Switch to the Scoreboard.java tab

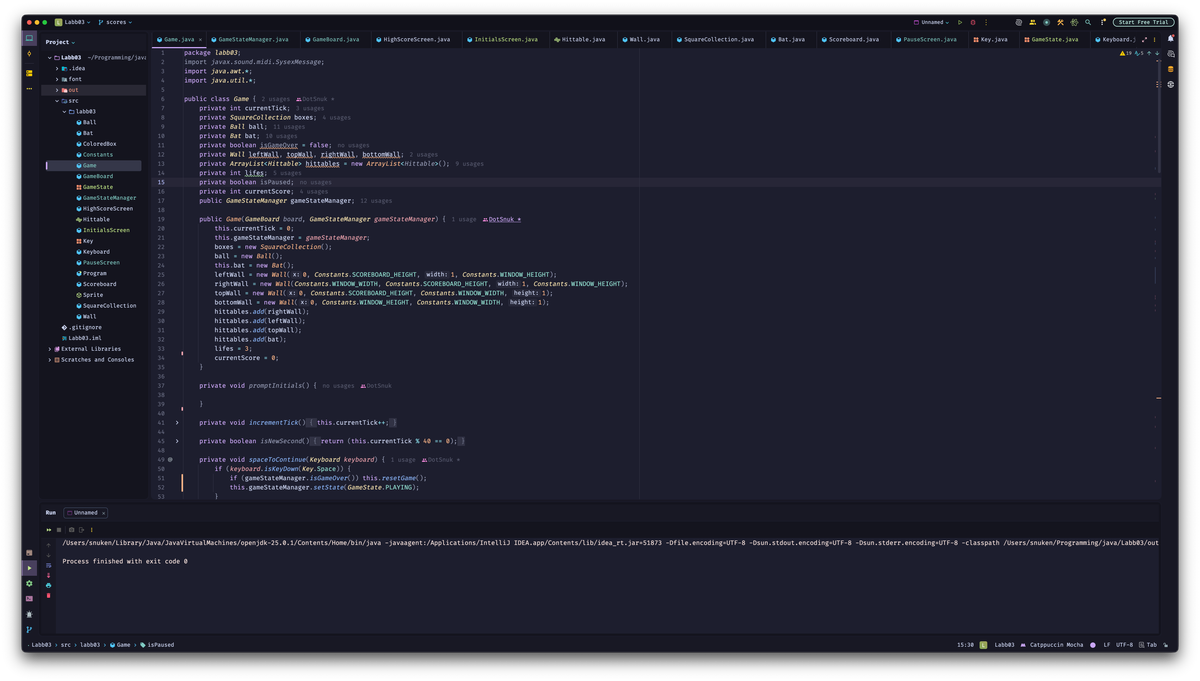[x=852, y=39]
